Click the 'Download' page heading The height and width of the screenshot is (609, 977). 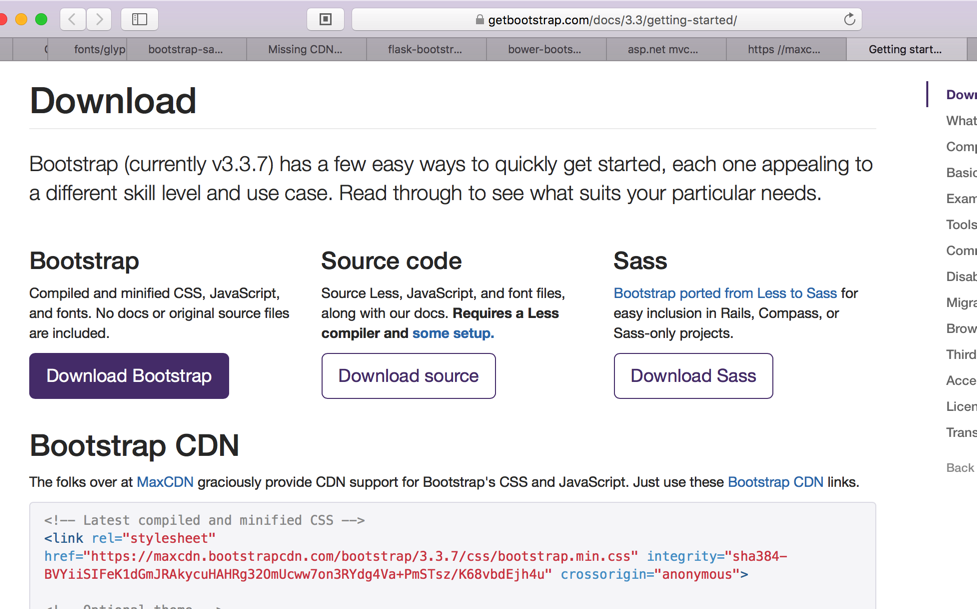[x=113, y=101]
